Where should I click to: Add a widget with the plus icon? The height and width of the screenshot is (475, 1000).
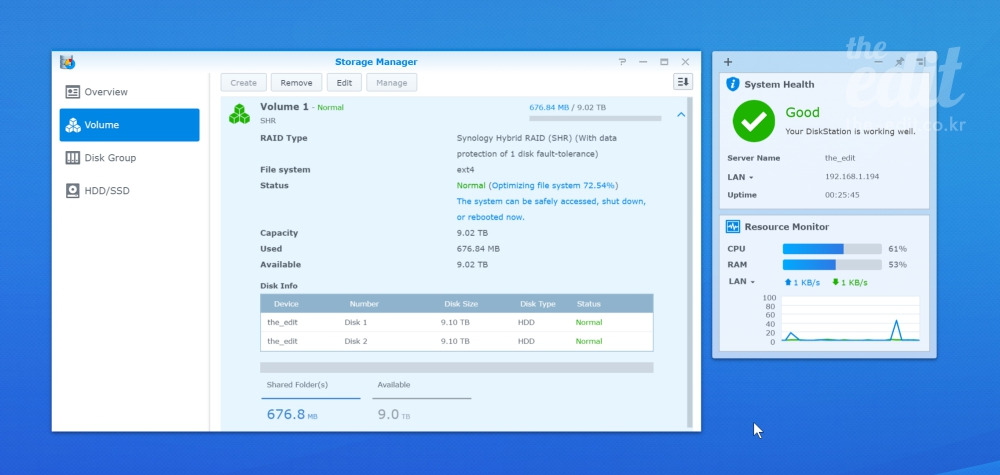728,62
